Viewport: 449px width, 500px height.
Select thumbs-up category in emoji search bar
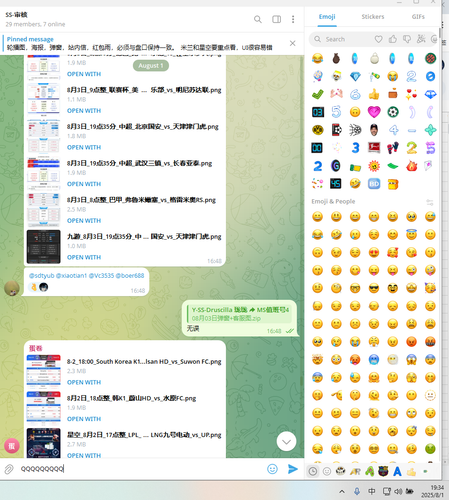pyautogui.click(x=393, y=39)
